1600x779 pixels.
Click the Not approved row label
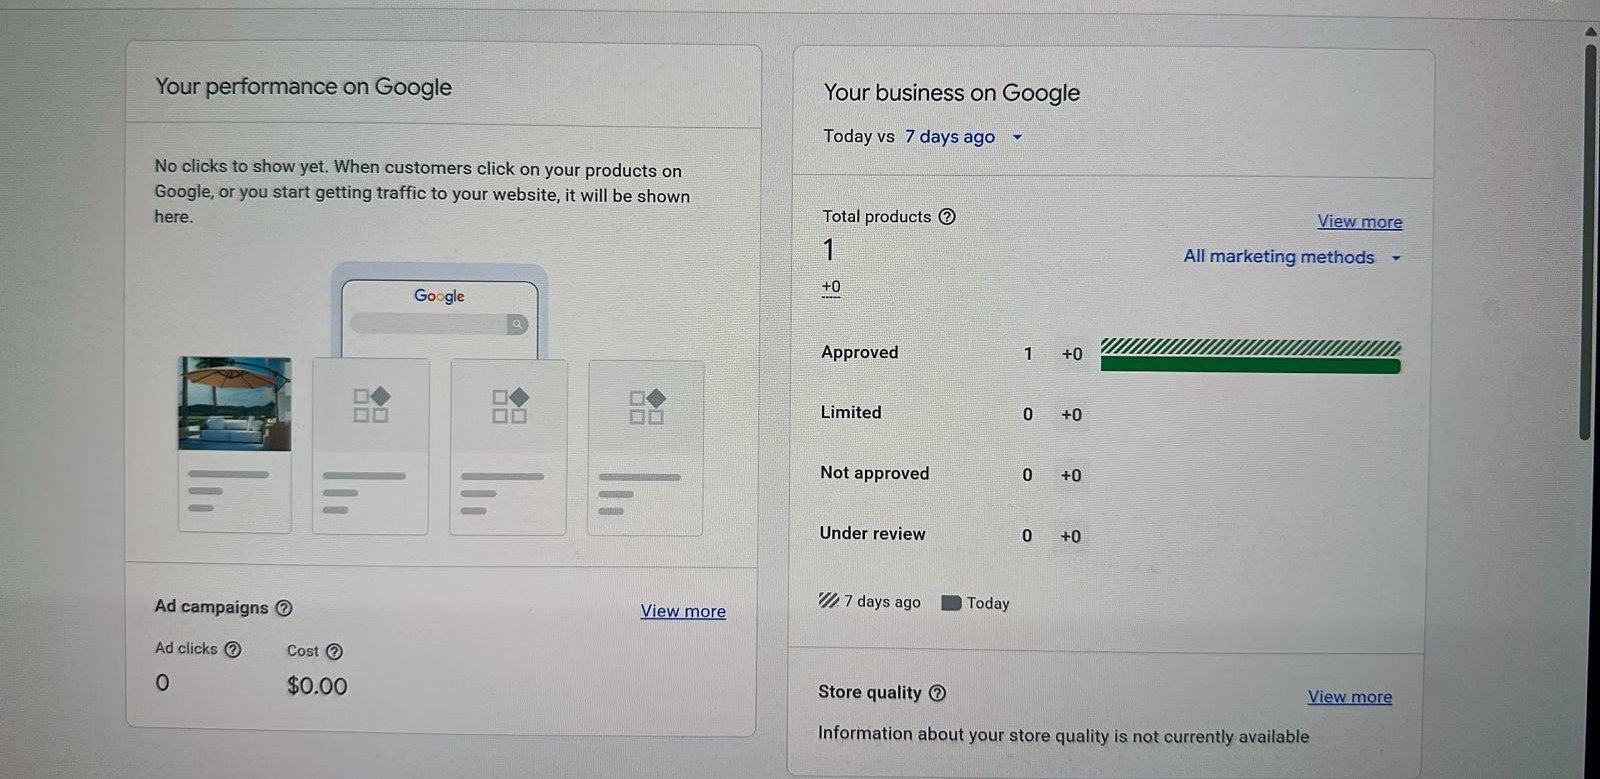tap(874, 473)
